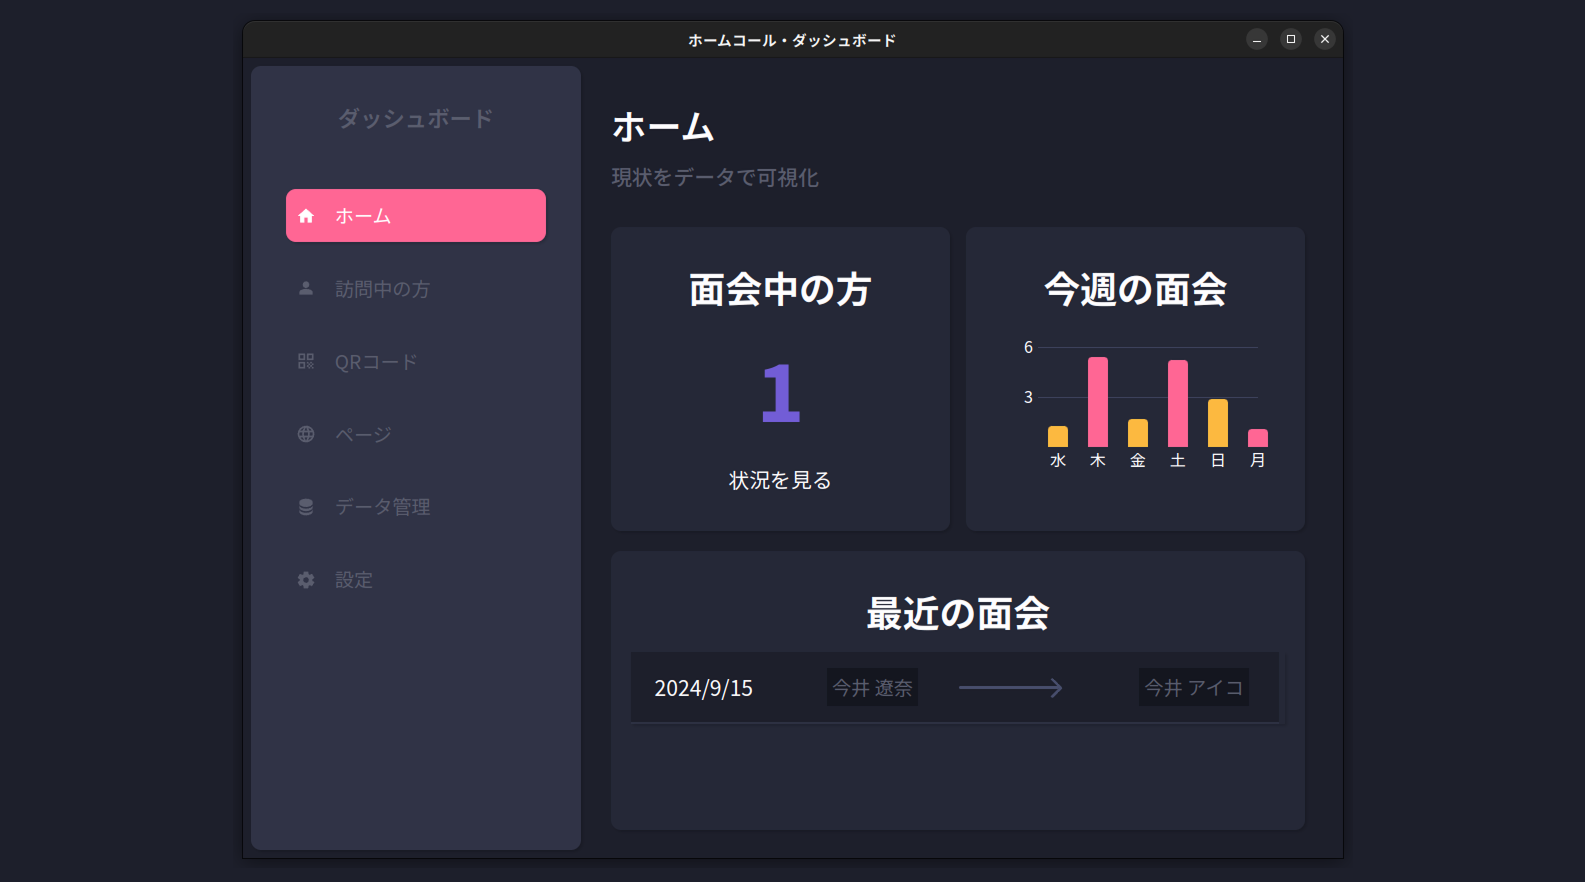This screenshot has width=1585, height=882.
Task: Click the person icon for 訪問中の方
Action: [306, 289]
